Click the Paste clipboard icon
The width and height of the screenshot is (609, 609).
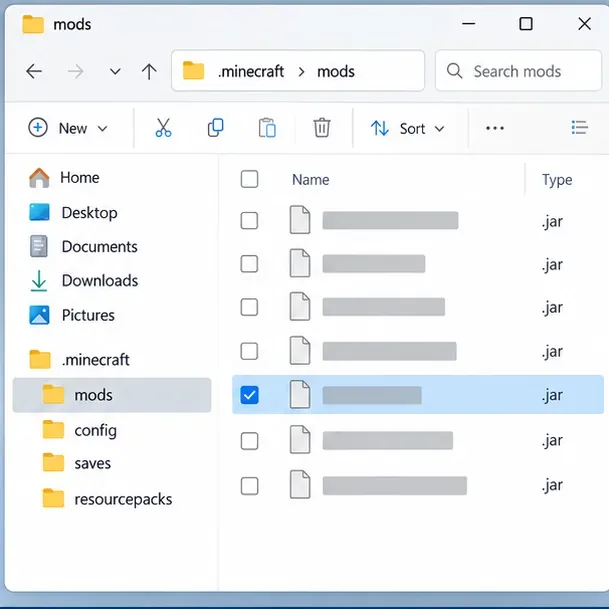(267, 128)
